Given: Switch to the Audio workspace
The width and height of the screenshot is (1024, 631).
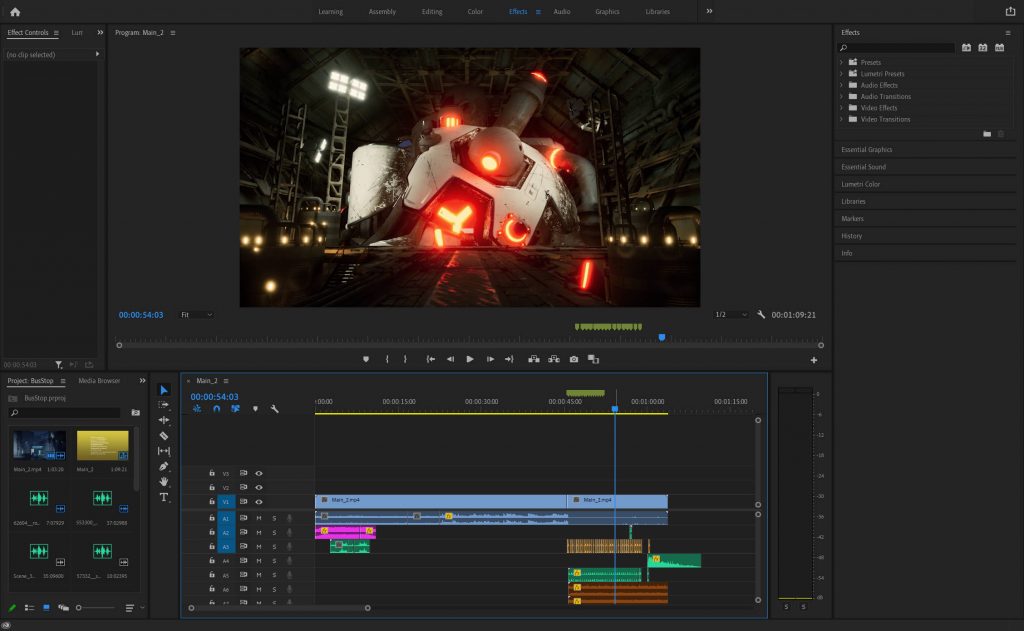Looking at the screenshot, I should coord(562,12).
